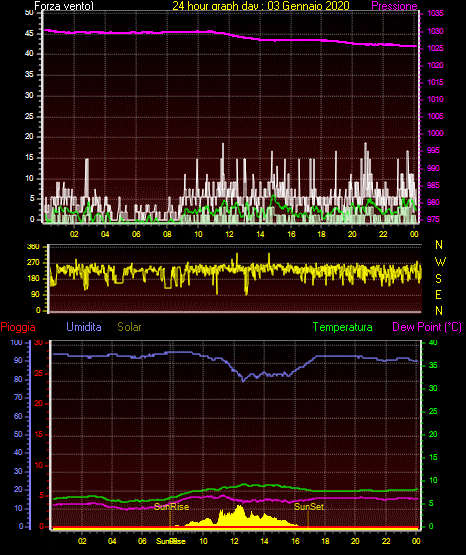Click the 'SunSet' marker label in the lower chart
466x555 pixels.
click(x=309, y=507)
